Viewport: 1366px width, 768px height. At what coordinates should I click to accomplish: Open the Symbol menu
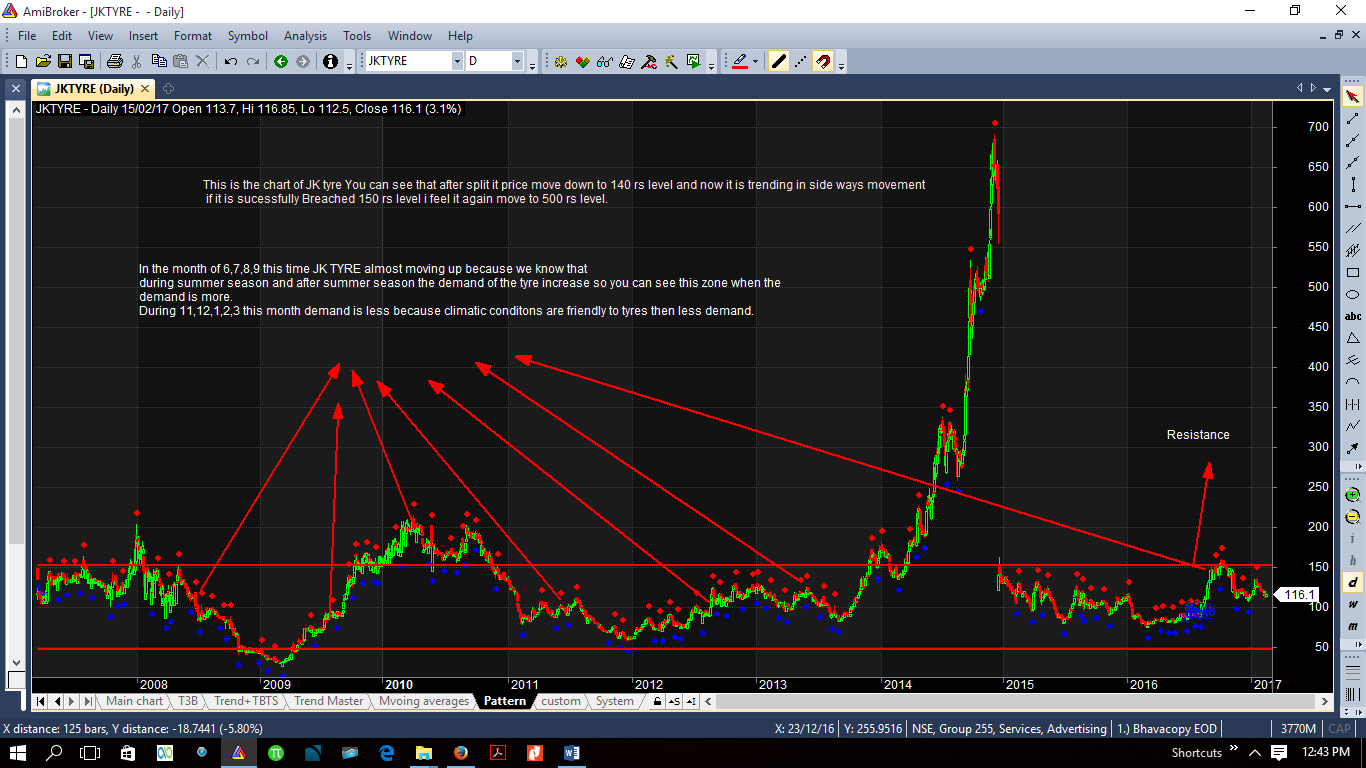pyautogui.click(x=248, y=35)
